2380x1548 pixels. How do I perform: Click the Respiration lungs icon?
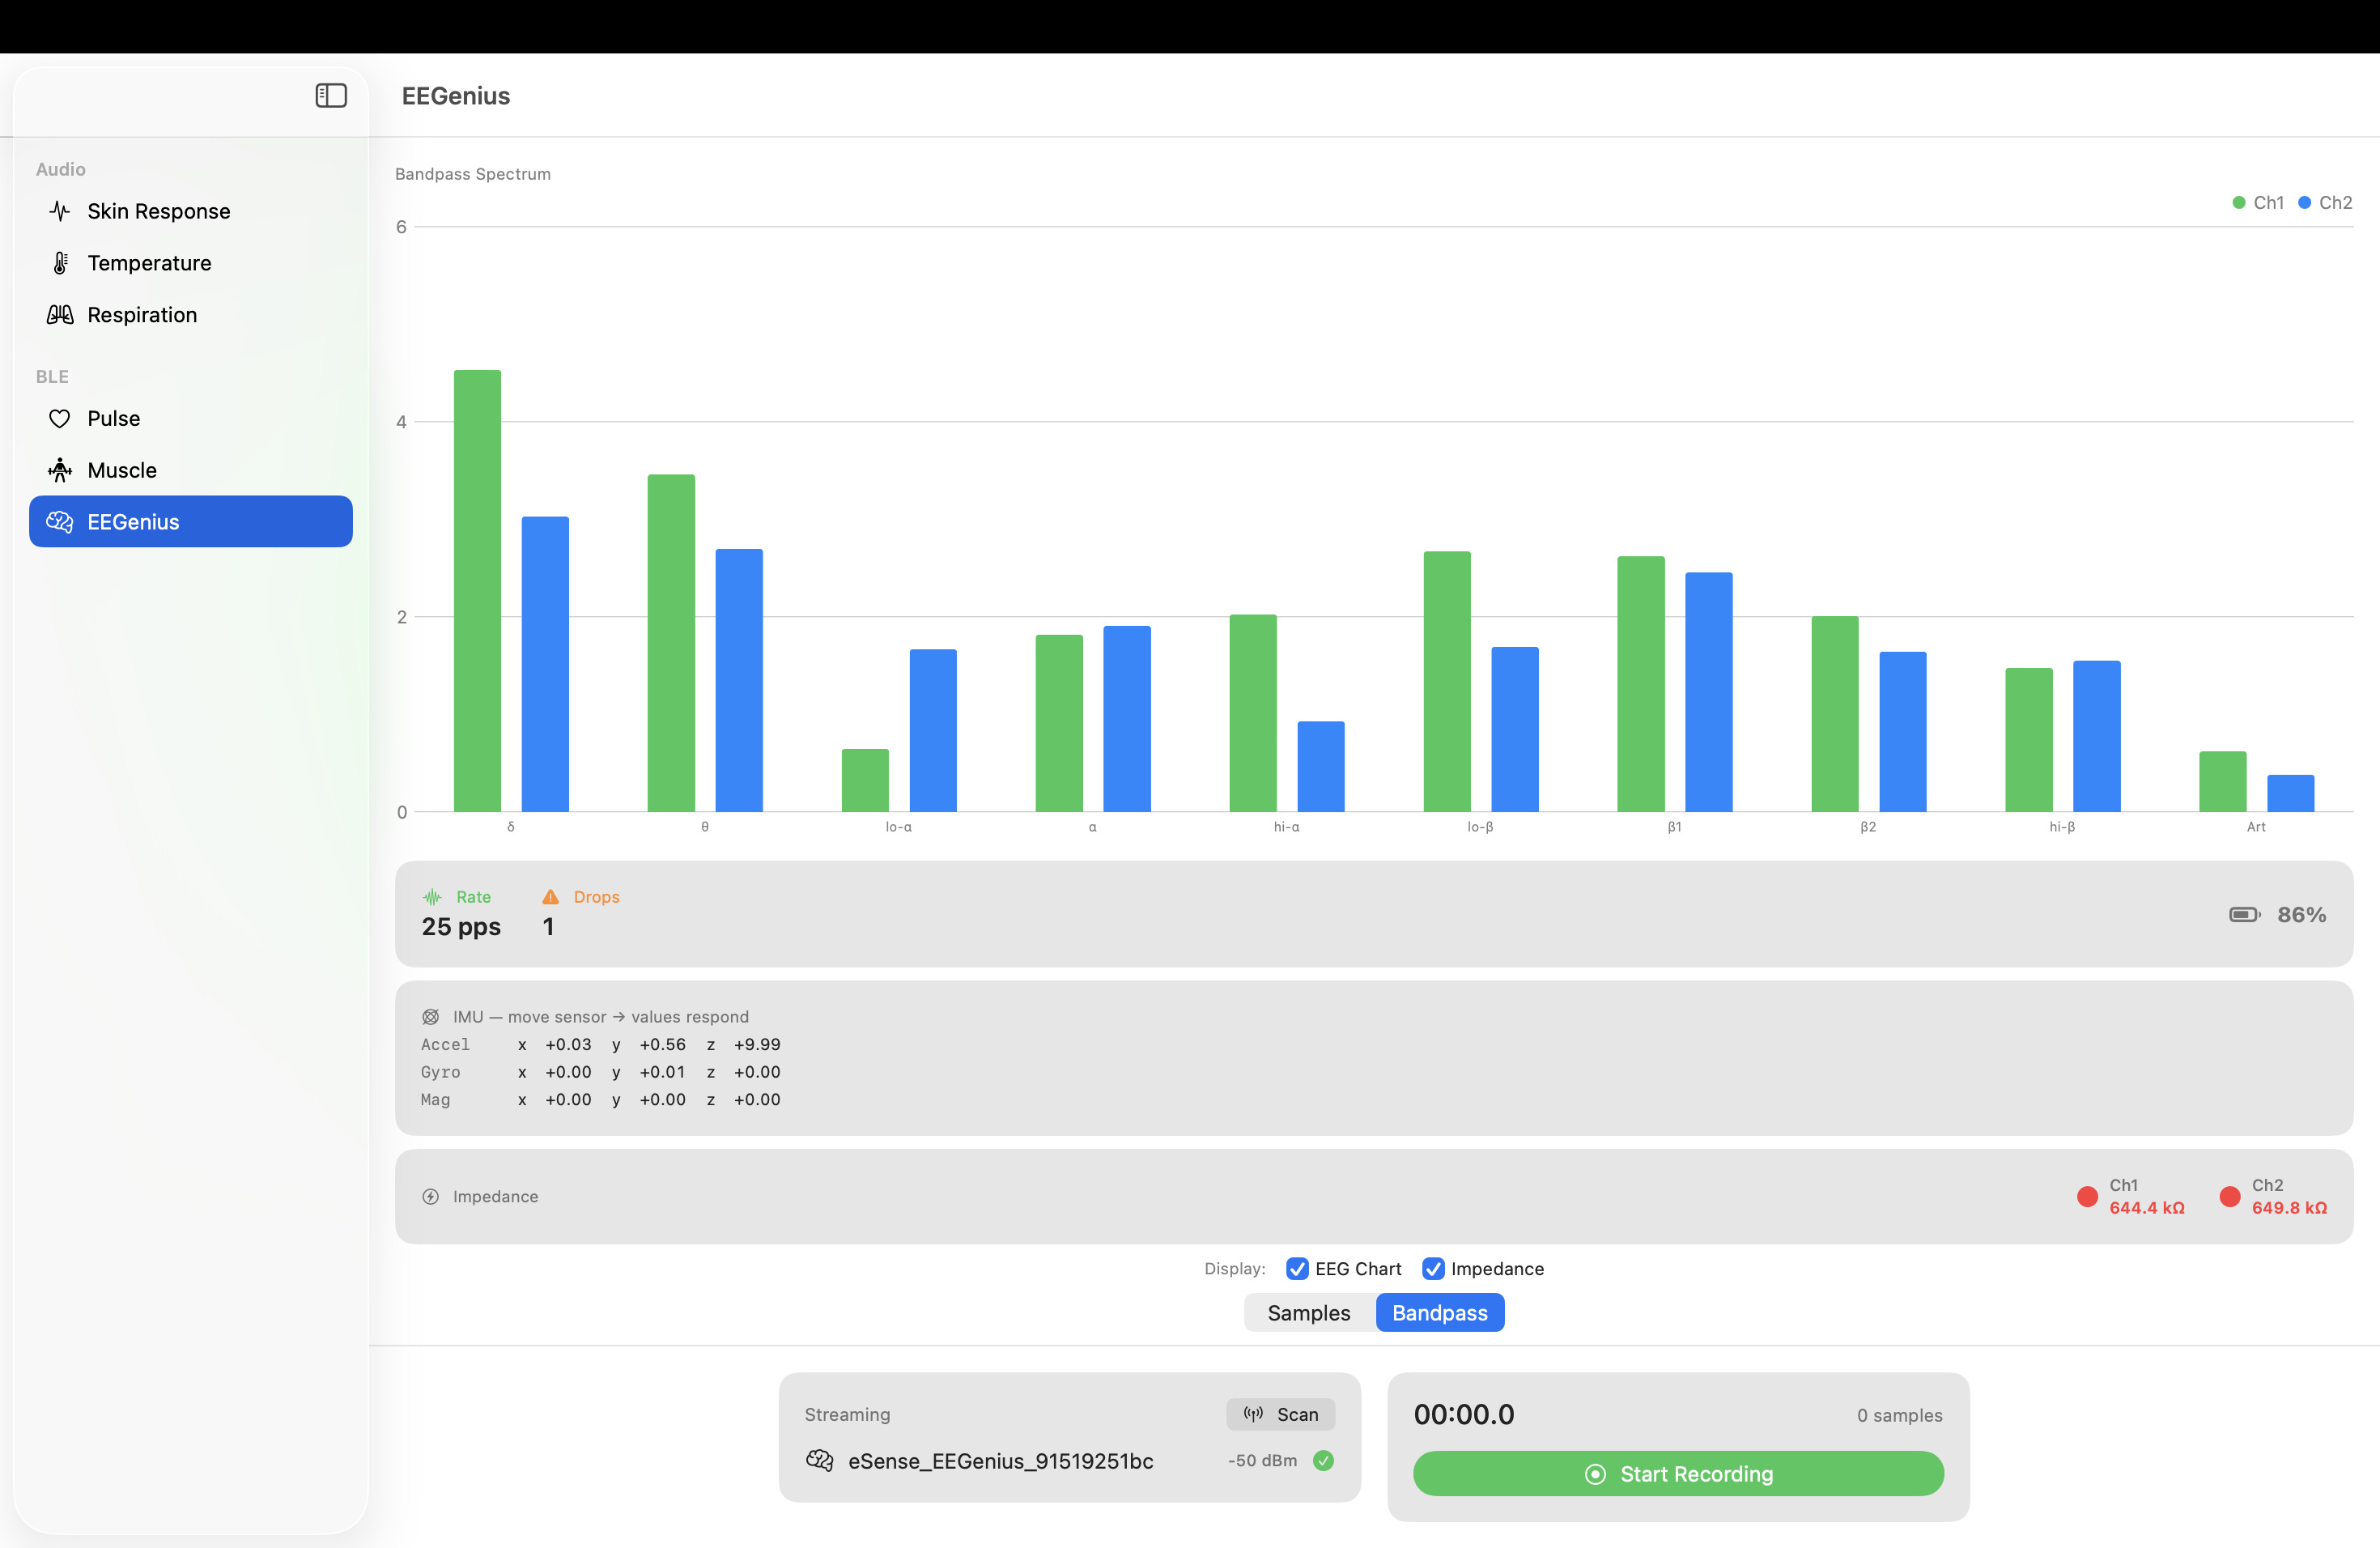(60, 315)
